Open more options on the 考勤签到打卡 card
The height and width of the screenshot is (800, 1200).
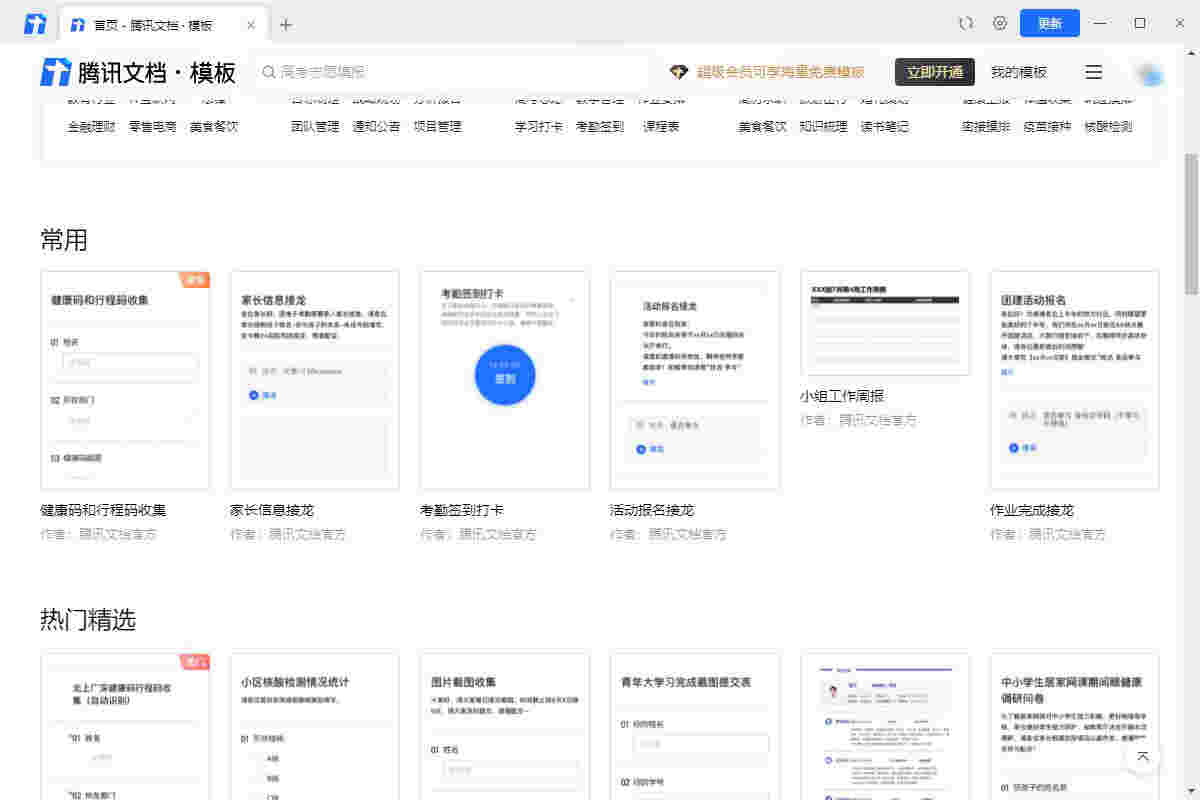571,298
